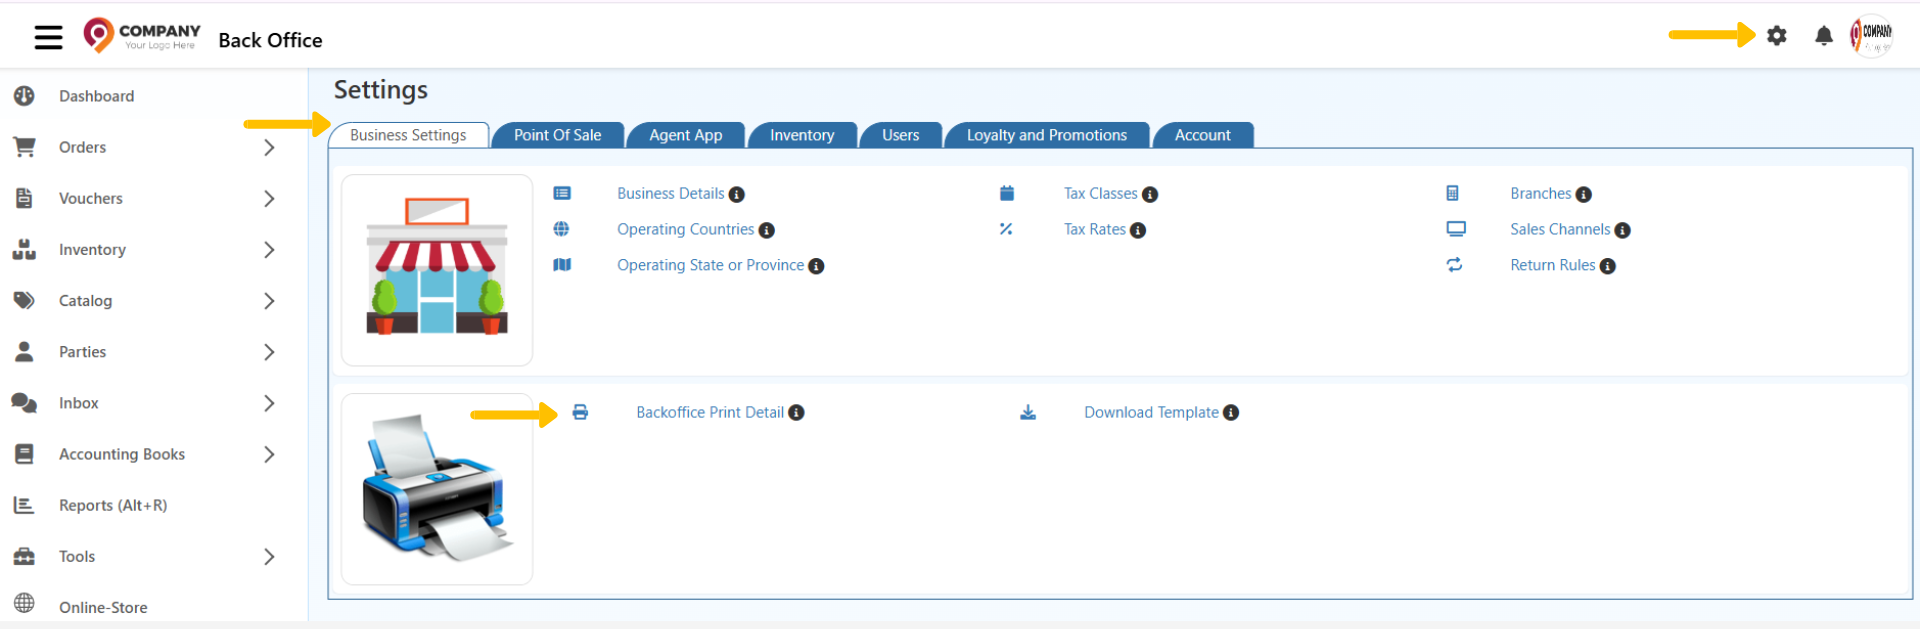Show info tooltip for Download Template
This screenshot has width=1920, height=629.
click(x=1231, y=412)
